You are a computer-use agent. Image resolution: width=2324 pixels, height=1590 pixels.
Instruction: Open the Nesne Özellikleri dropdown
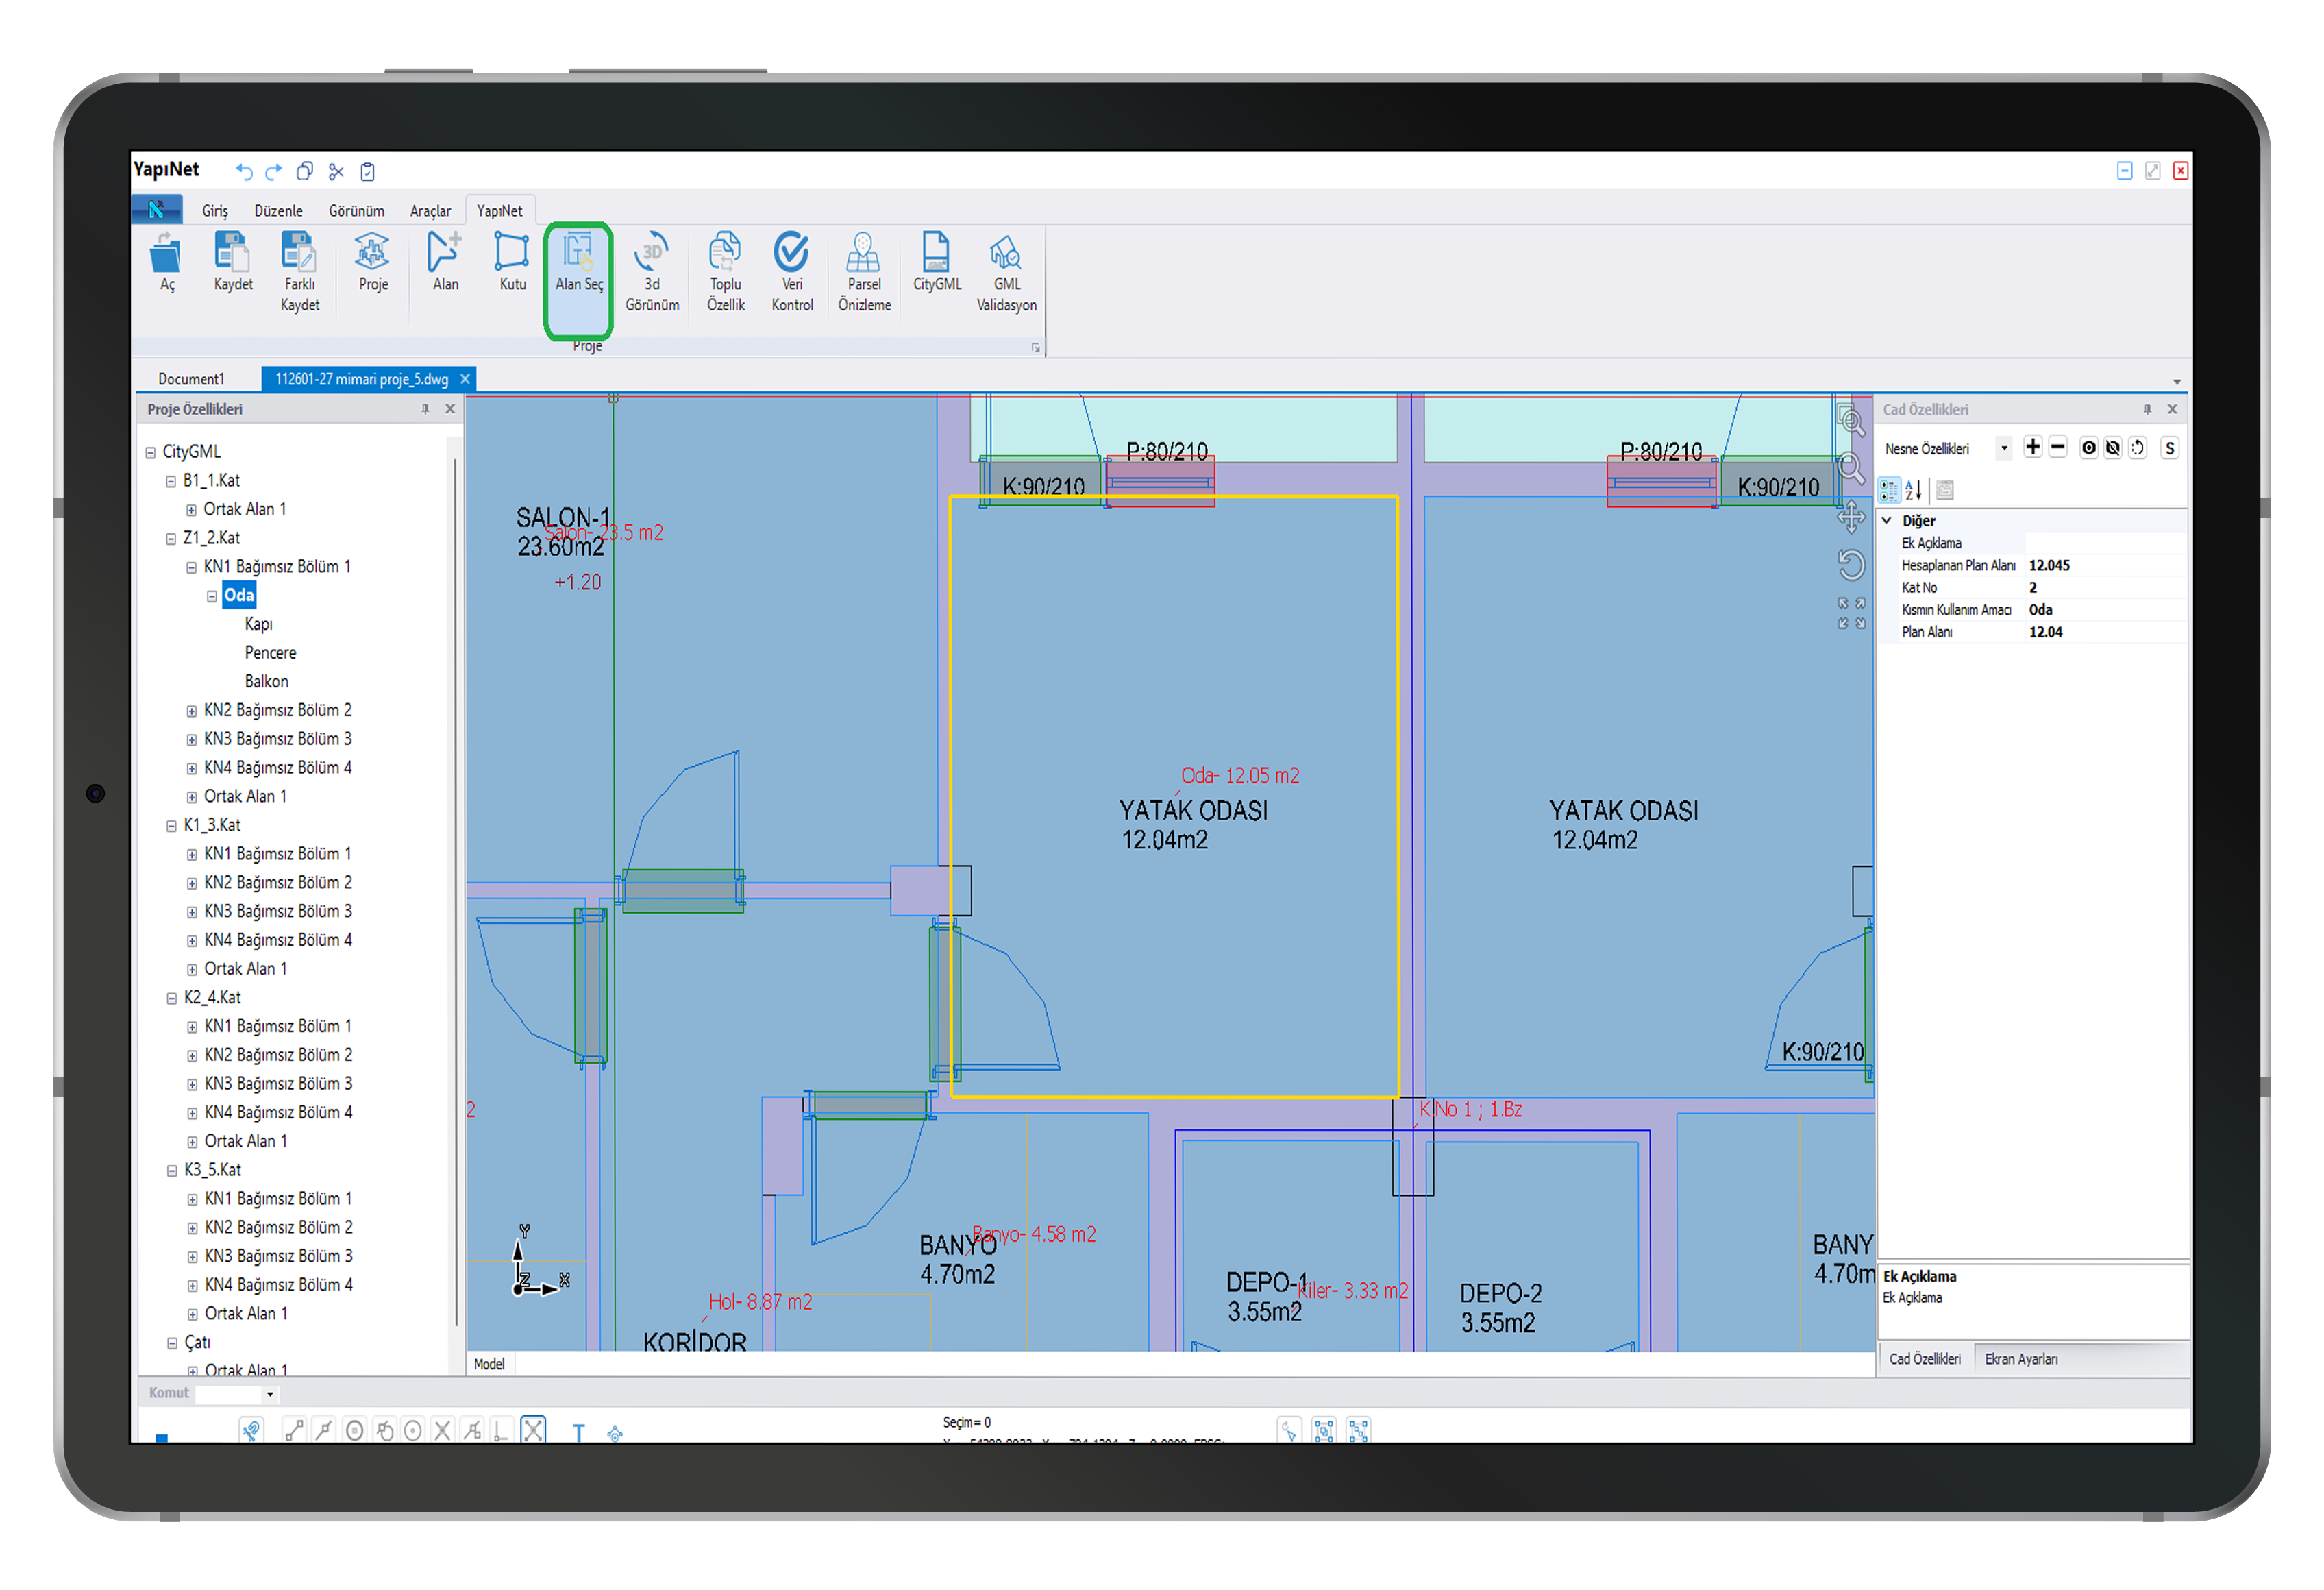(x=2003, y=449)
